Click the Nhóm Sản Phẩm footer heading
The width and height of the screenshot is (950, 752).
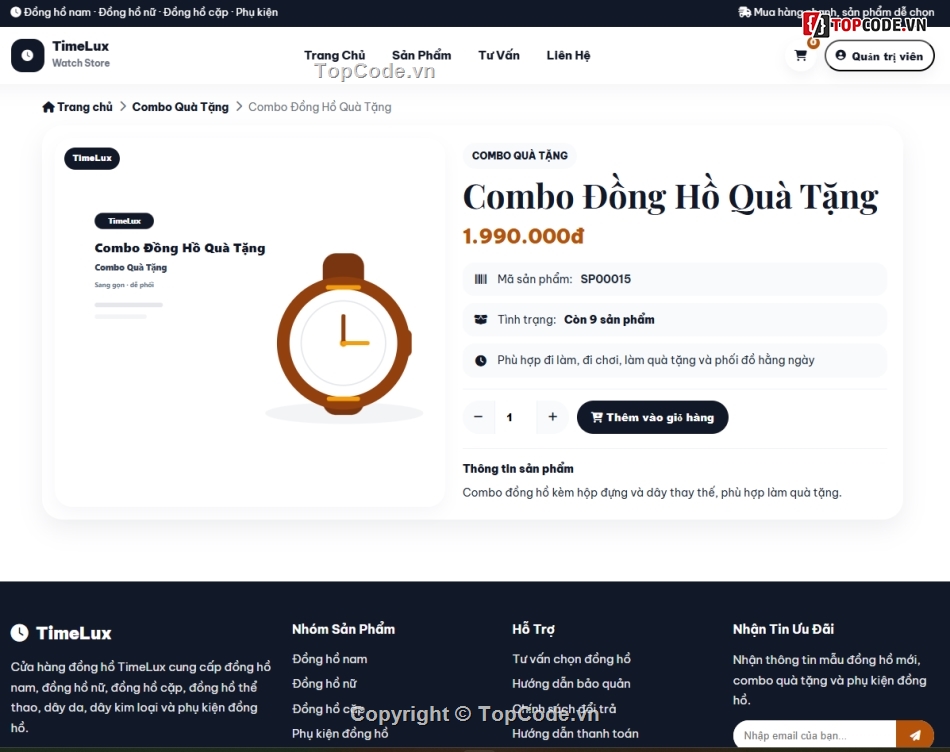[344, 629]
